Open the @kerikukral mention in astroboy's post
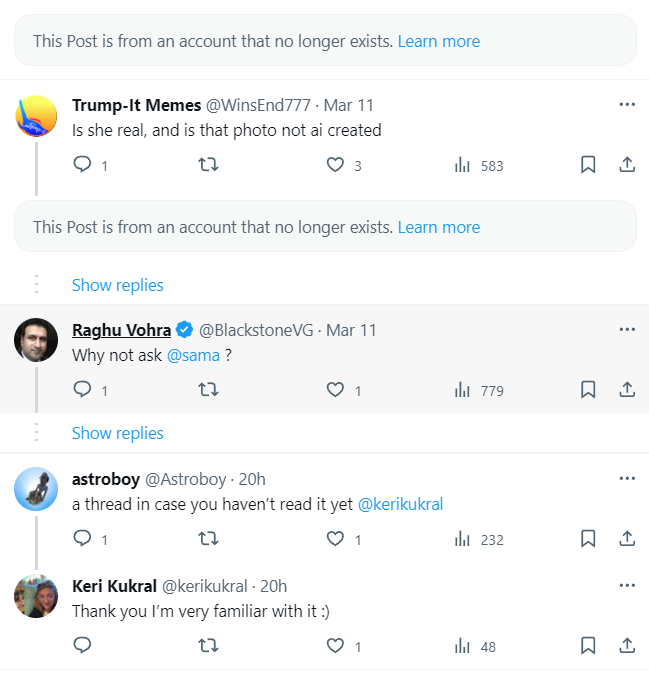 400,504
